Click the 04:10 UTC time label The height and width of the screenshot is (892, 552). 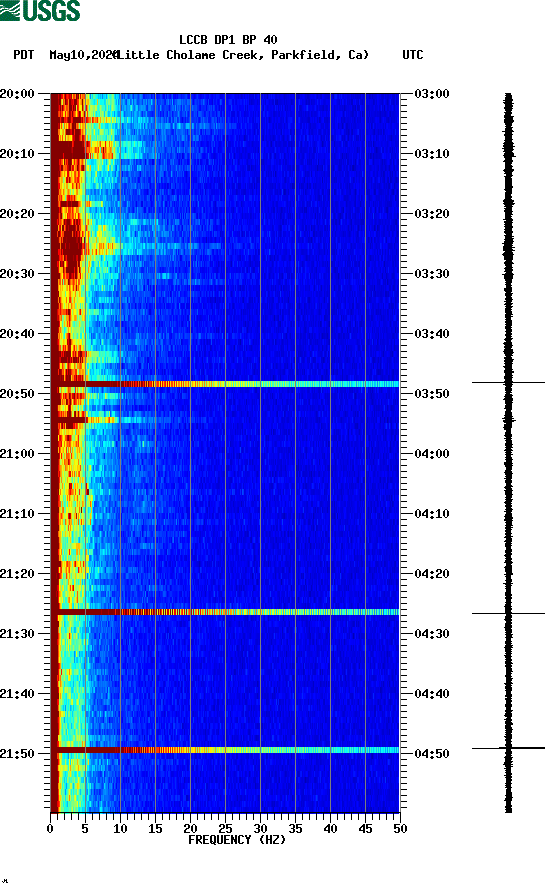(432, 514)
